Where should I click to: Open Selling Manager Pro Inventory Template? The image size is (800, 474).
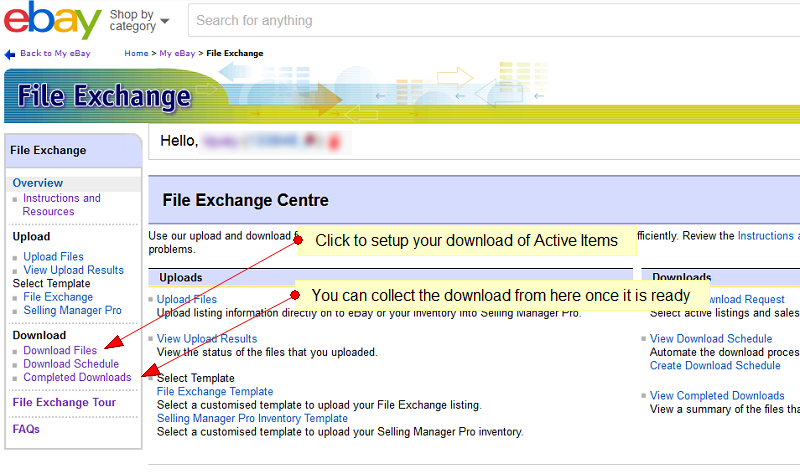click(x=252, y=418)
